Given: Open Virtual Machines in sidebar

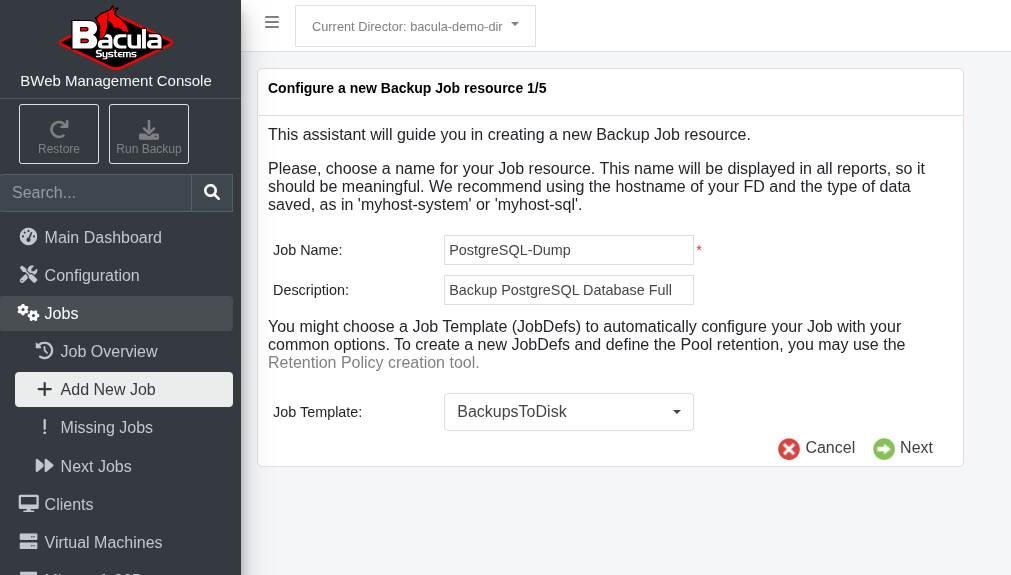Looking at the screenshot, I should tap(103, 542).
